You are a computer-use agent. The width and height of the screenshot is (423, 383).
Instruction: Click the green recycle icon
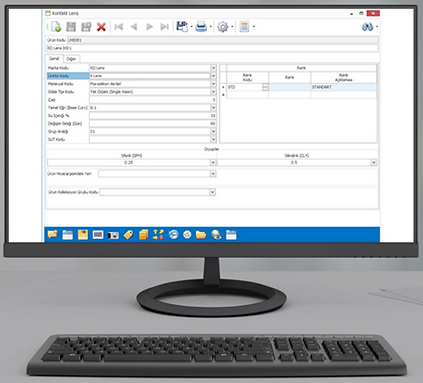[x=187, y=235]
